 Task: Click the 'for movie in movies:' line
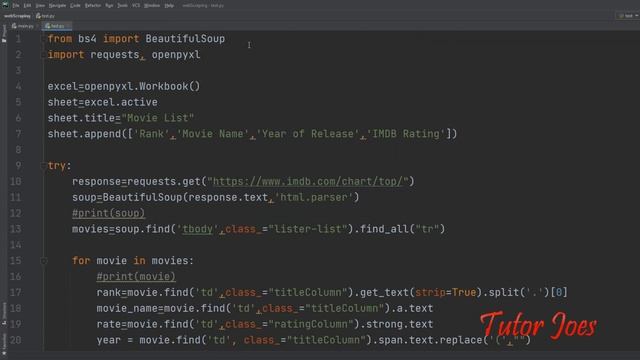pyautogui.click(x=133, y=261)
